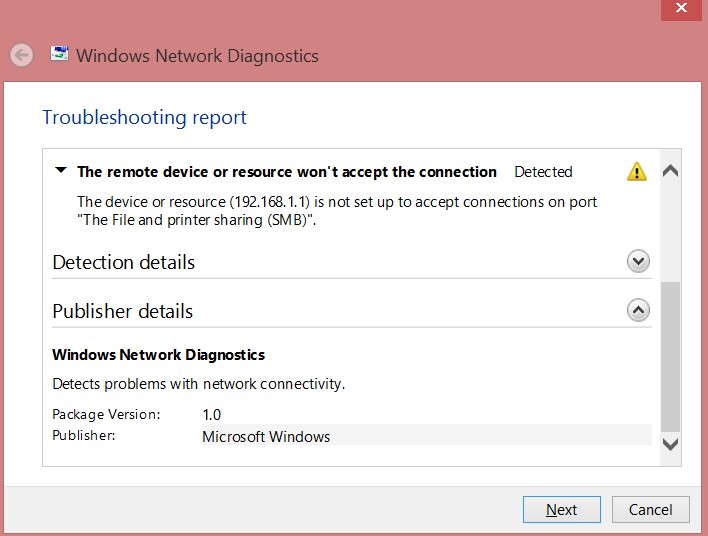This screenshot has width=708, height=536.
Task: Click the Package Version value 1.0
Action: pos(212,414)
